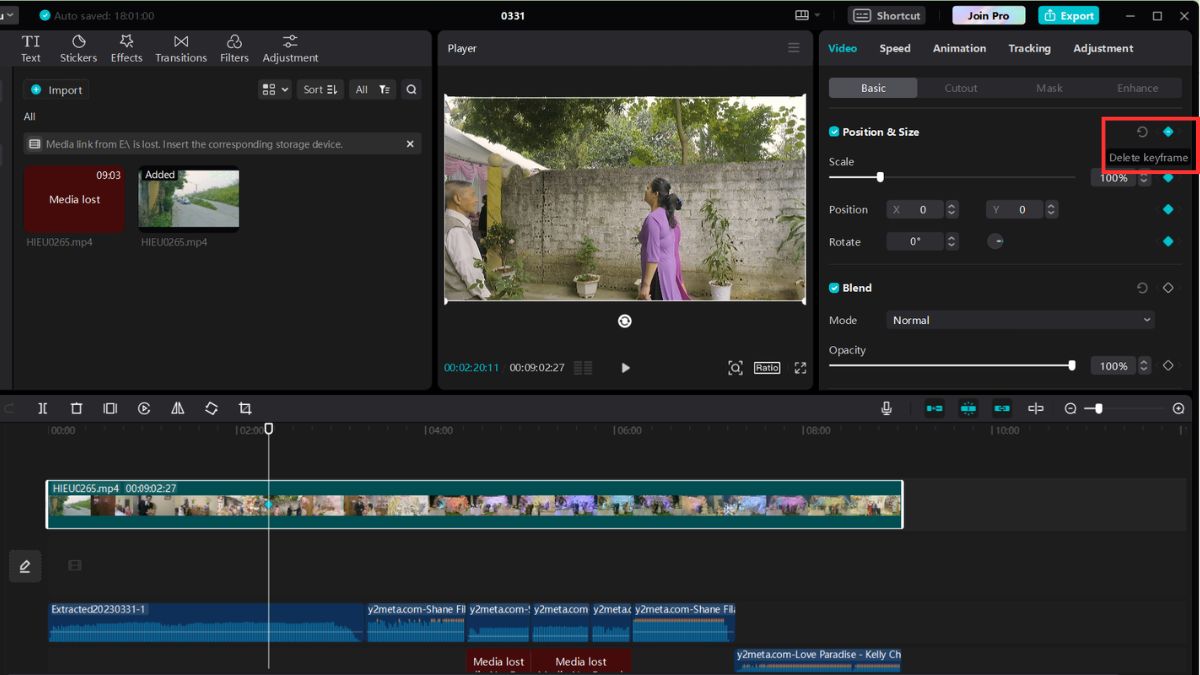Select the HIEU0265.mp4 added thumbnail
Viewport: 1200px width, 675px height.
pyautogui.click(x=189, y=199)
